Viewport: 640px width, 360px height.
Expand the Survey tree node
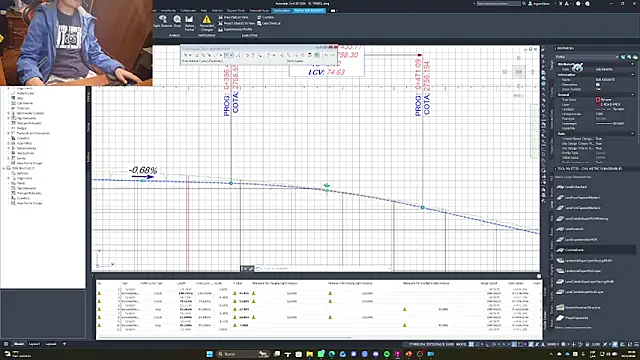click(x=9, y=158)
